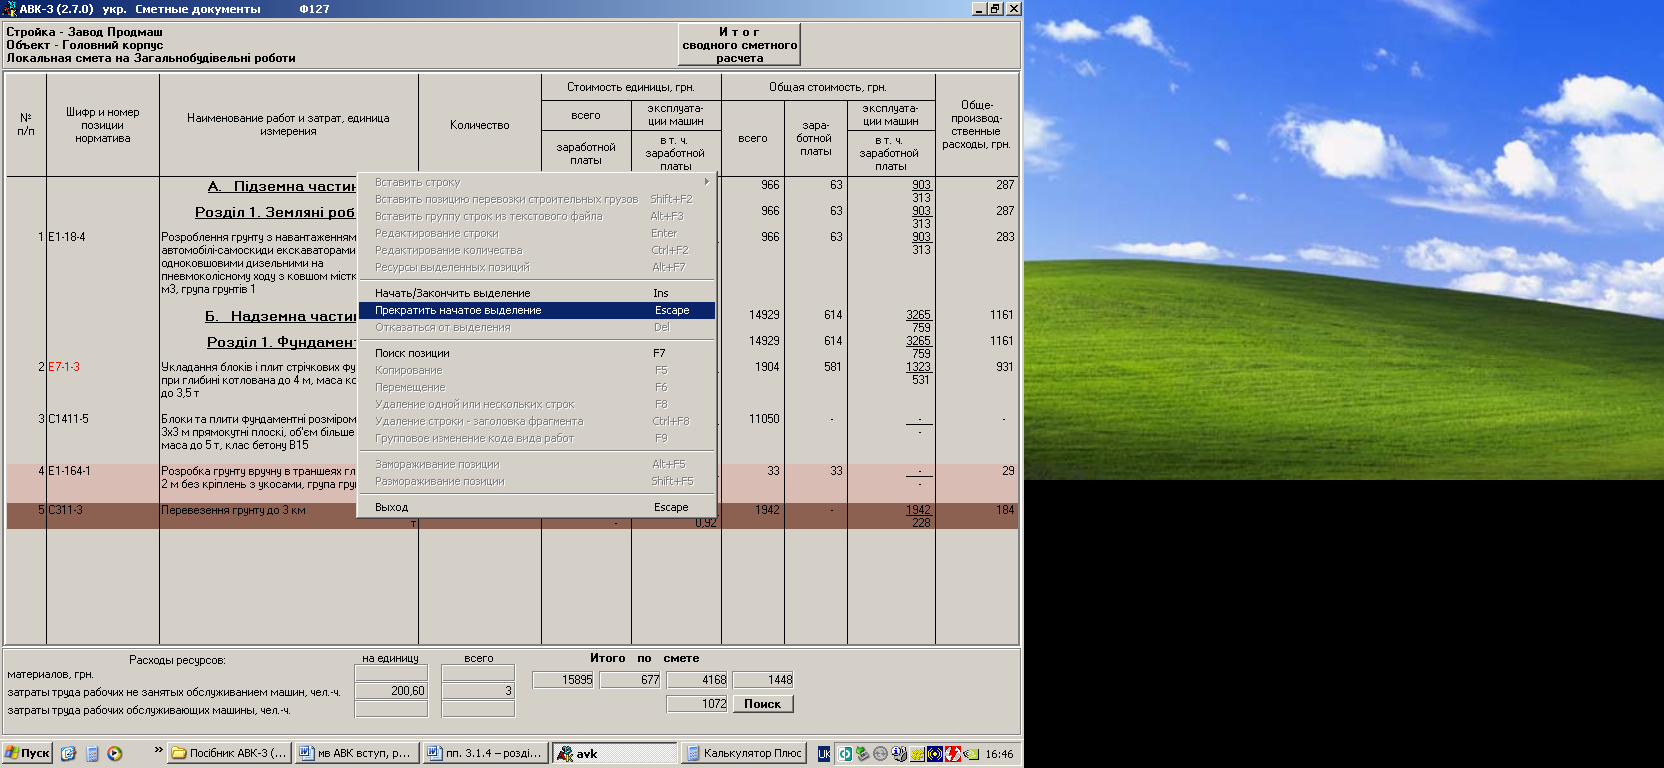1664x768 pixels.
Task: Click description 'Перевезення грунту до 3 км'
Action: [x=233, y=510]
